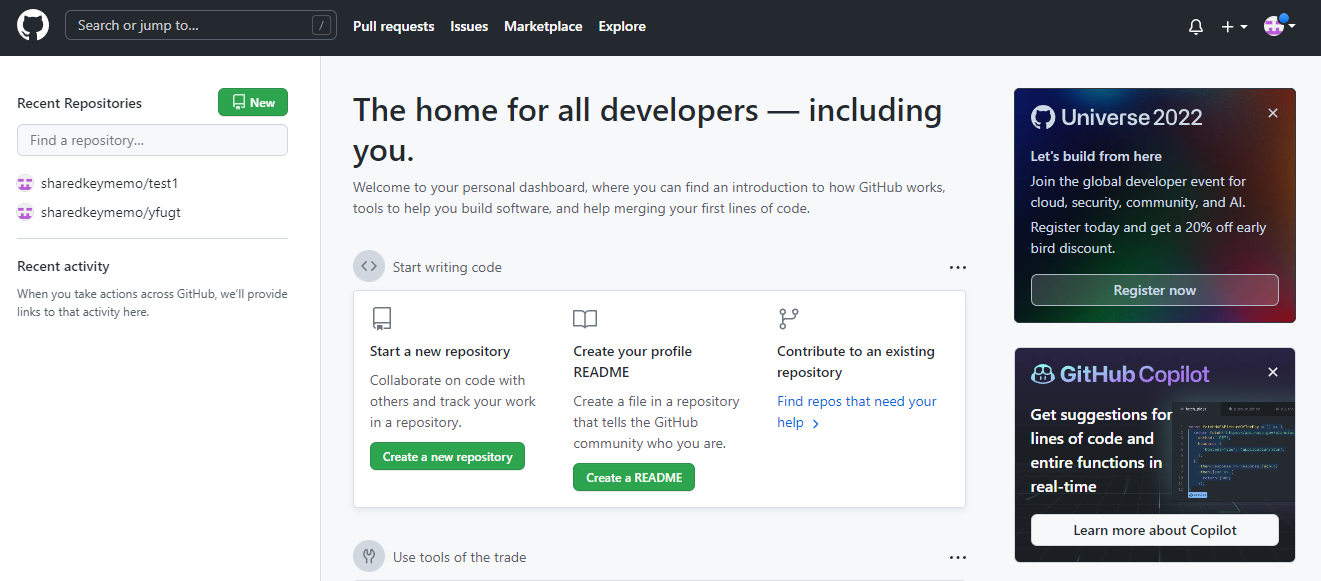Screen dimensions: 1321x581
Task: Click Register now button
Action: pos(1155,290)
